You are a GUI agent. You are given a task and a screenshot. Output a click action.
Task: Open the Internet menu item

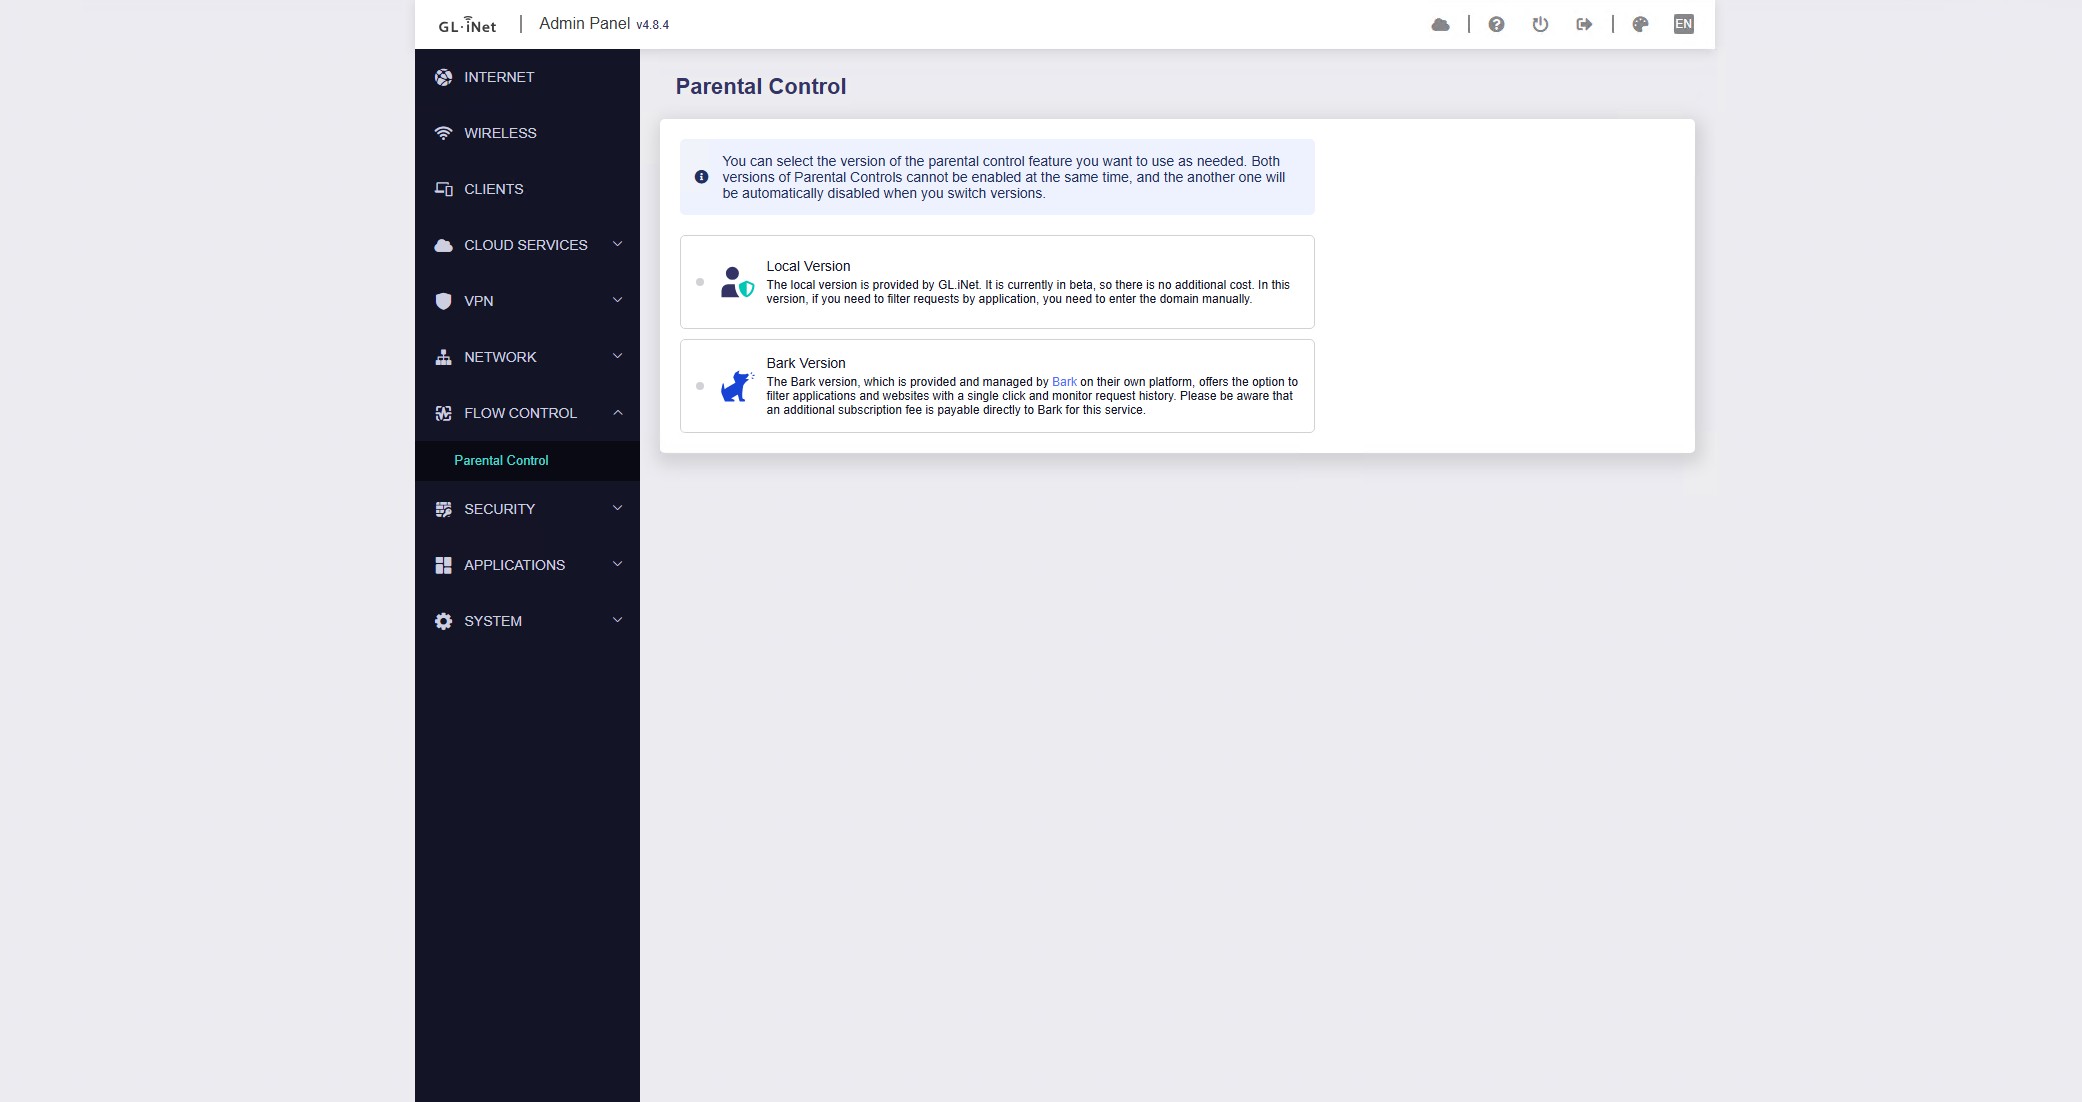point(498,77)
